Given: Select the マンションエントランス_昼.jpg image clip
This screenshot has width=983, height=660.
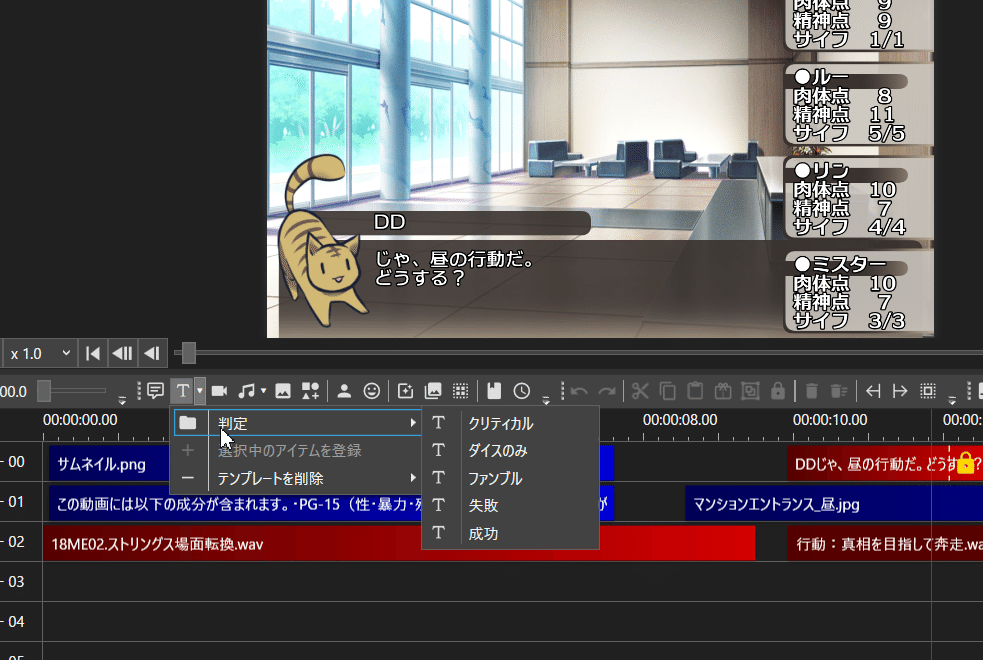Looking at the screenshot, I should (834, 504).
